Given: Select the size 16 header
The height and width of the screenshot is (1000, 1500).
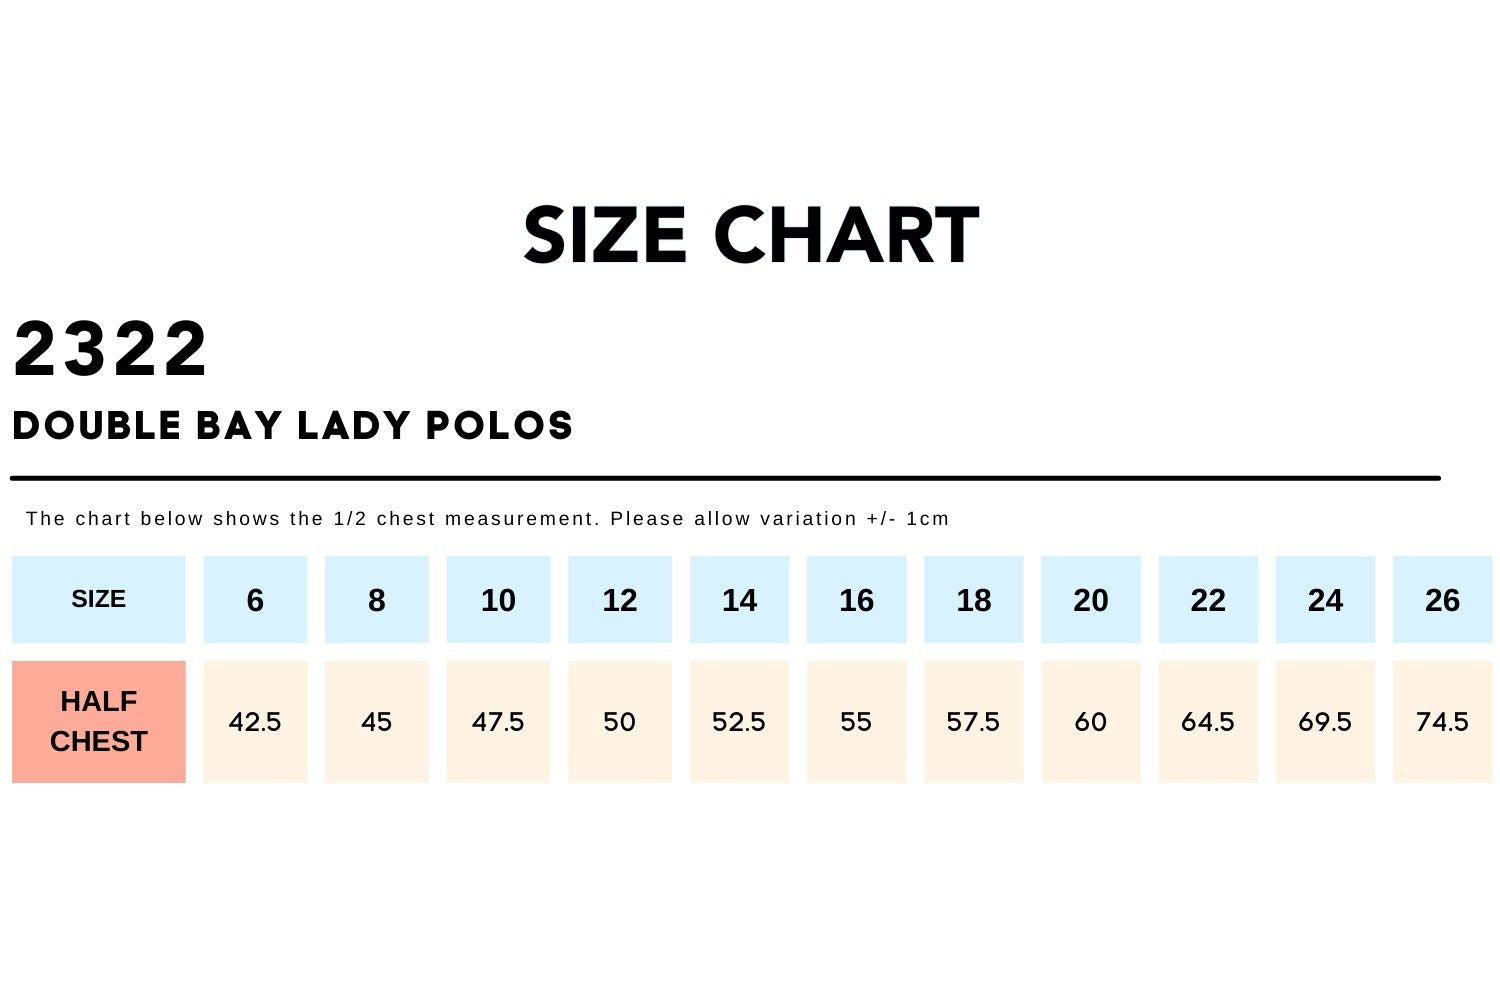Looking at the screenshot, I should coord(856,599).
